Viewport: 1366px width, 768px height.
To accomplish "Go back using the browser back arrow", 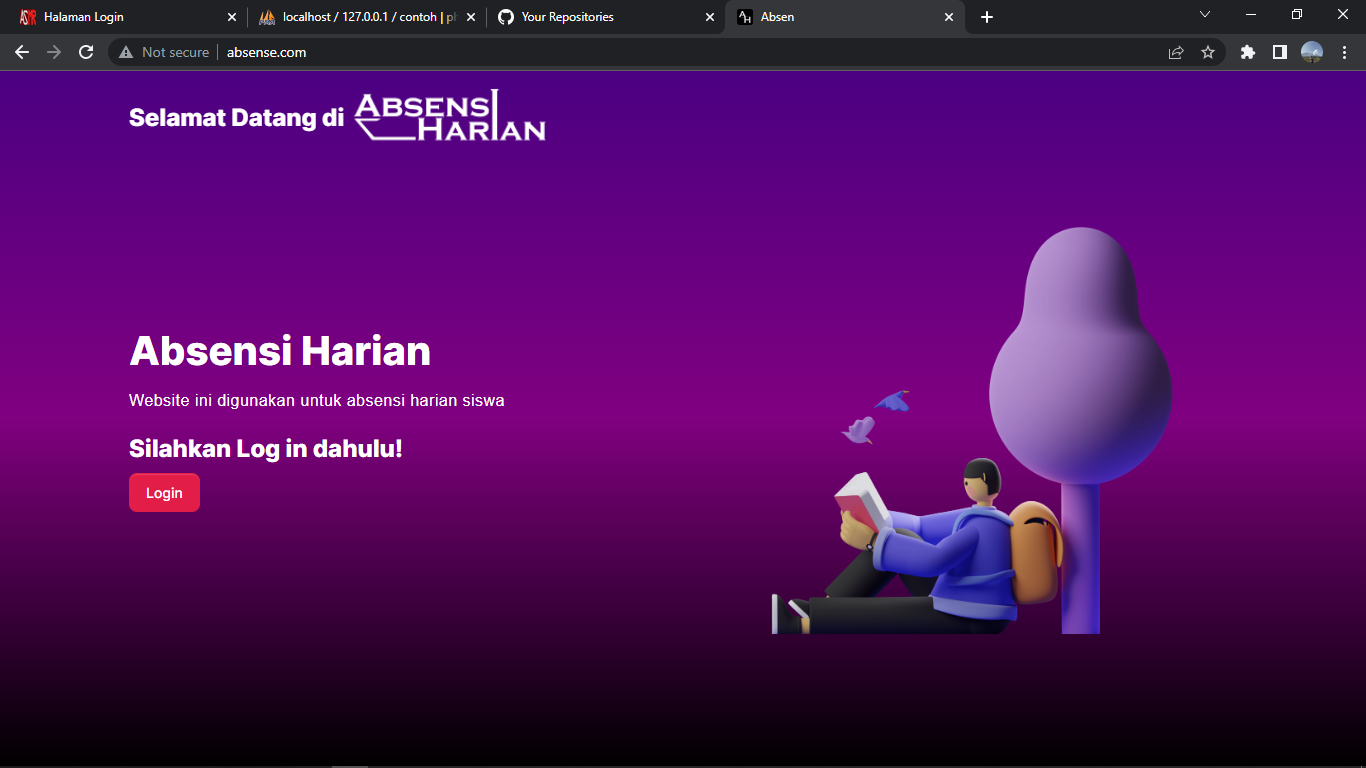I will coord(22,52).
